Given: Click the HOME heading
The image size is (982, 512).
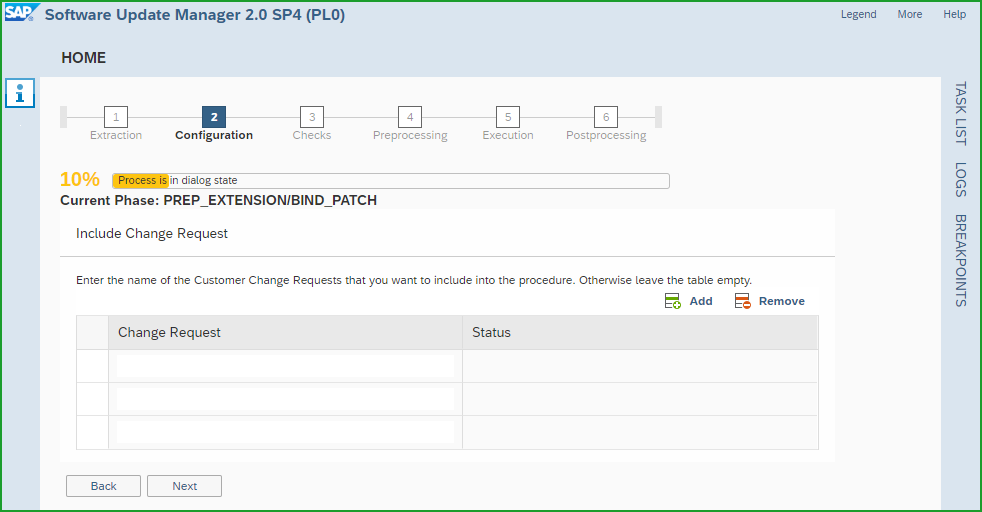Looking at the screenshot, I should [x=84, y=58].
